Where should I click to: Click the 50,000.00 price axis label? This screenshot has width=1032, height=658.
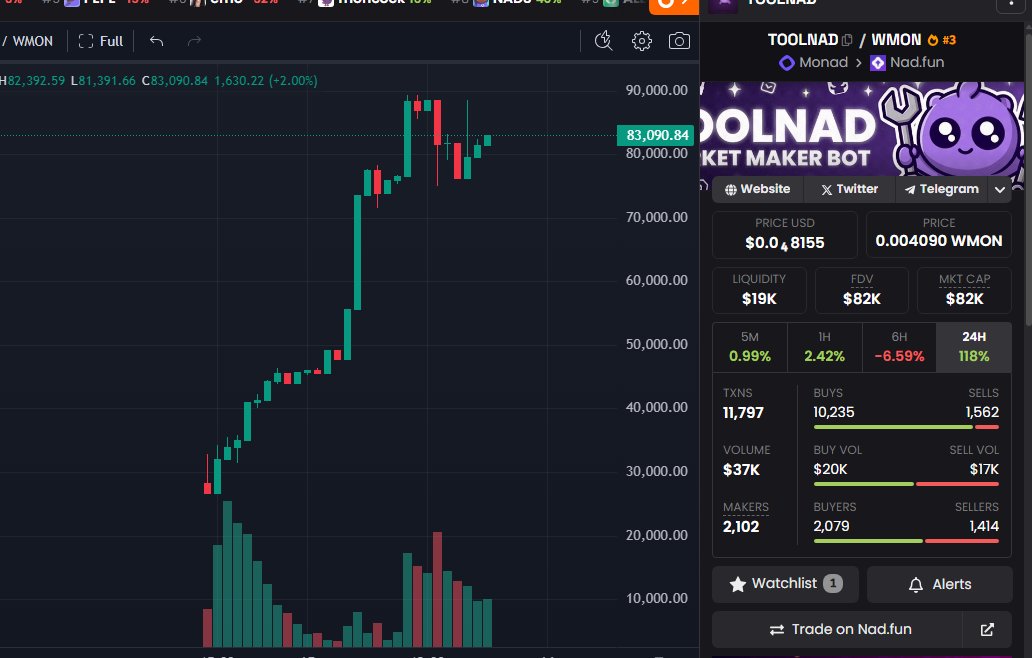[x=656, y=344]
